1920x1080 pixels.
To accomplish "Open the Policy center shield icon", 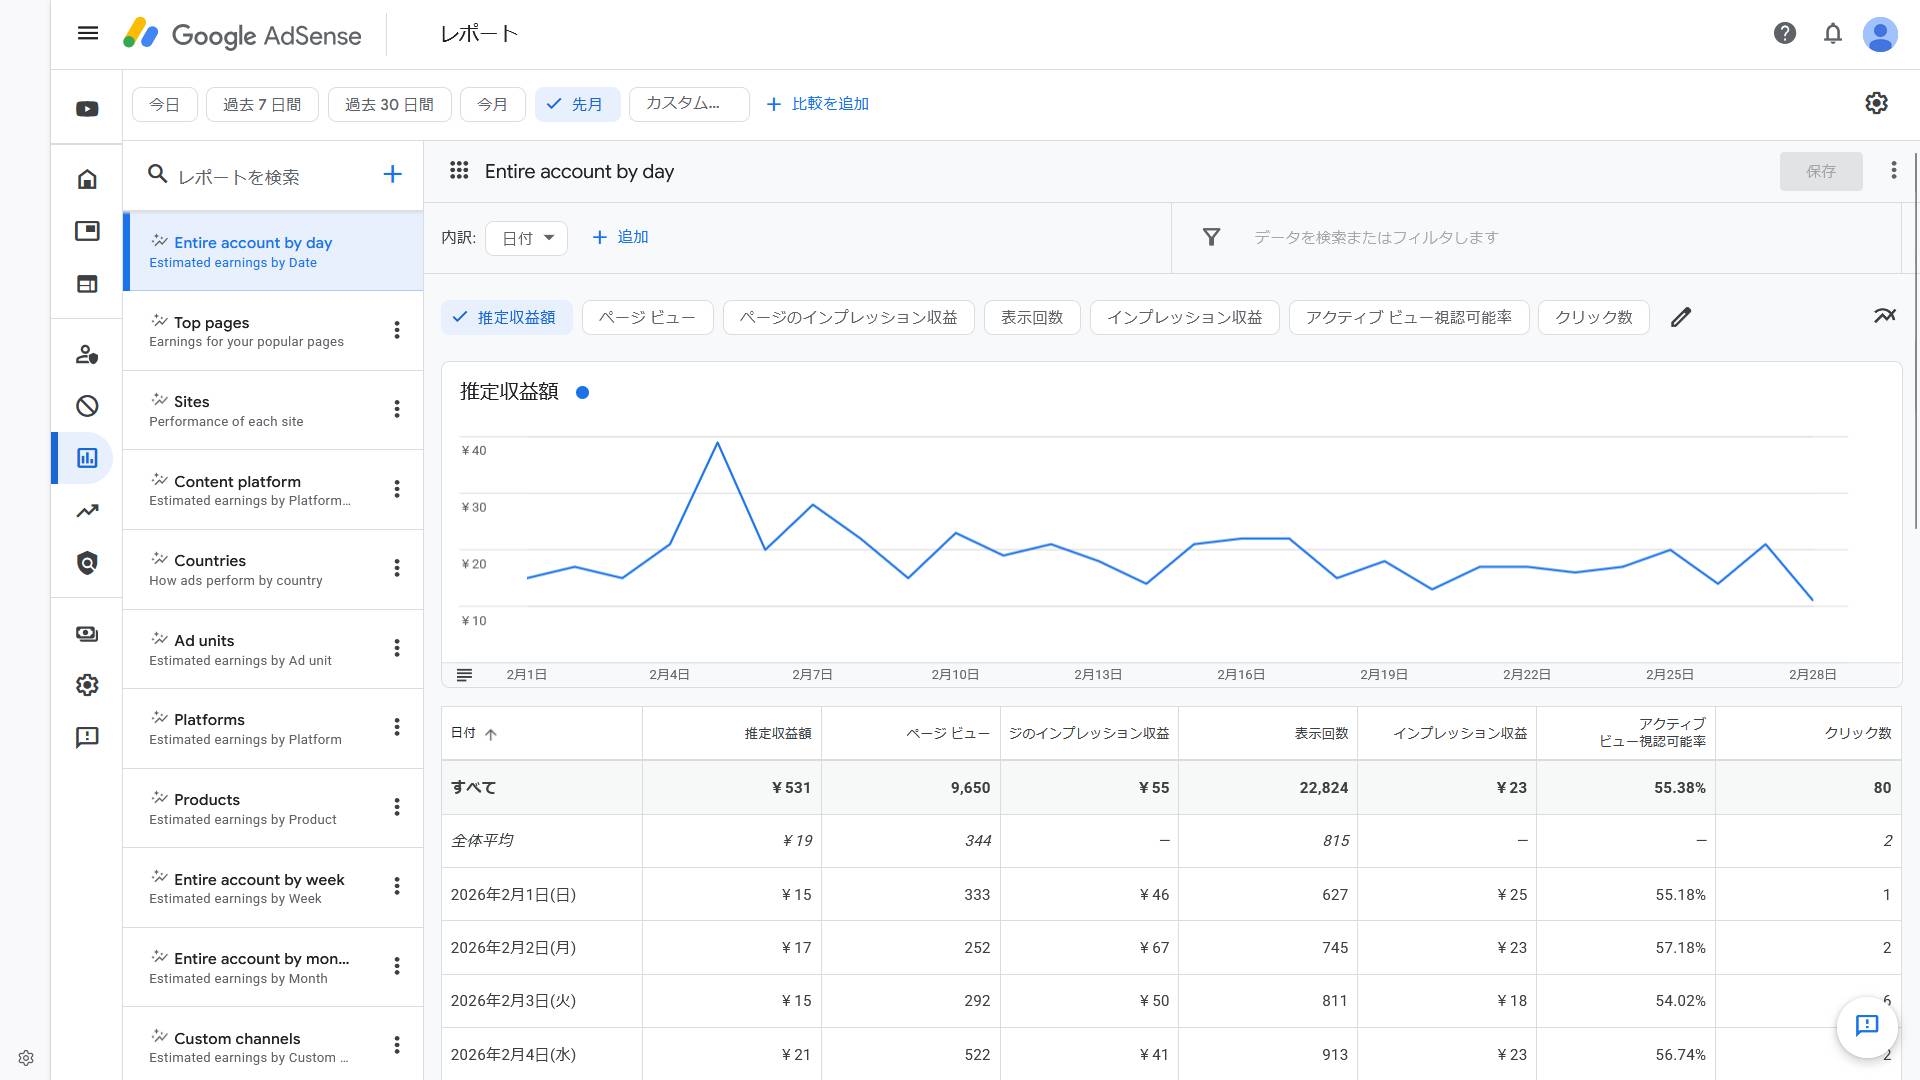I will pyautogui.click(x=86, y=563).
